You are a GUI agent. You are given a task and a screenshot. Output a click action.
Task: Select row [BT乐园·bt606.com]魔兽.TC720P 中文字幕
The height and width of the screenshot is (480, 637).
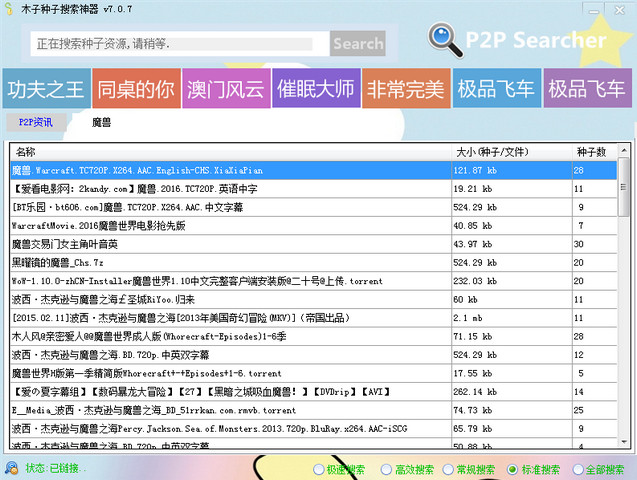(x=313, y=207)
